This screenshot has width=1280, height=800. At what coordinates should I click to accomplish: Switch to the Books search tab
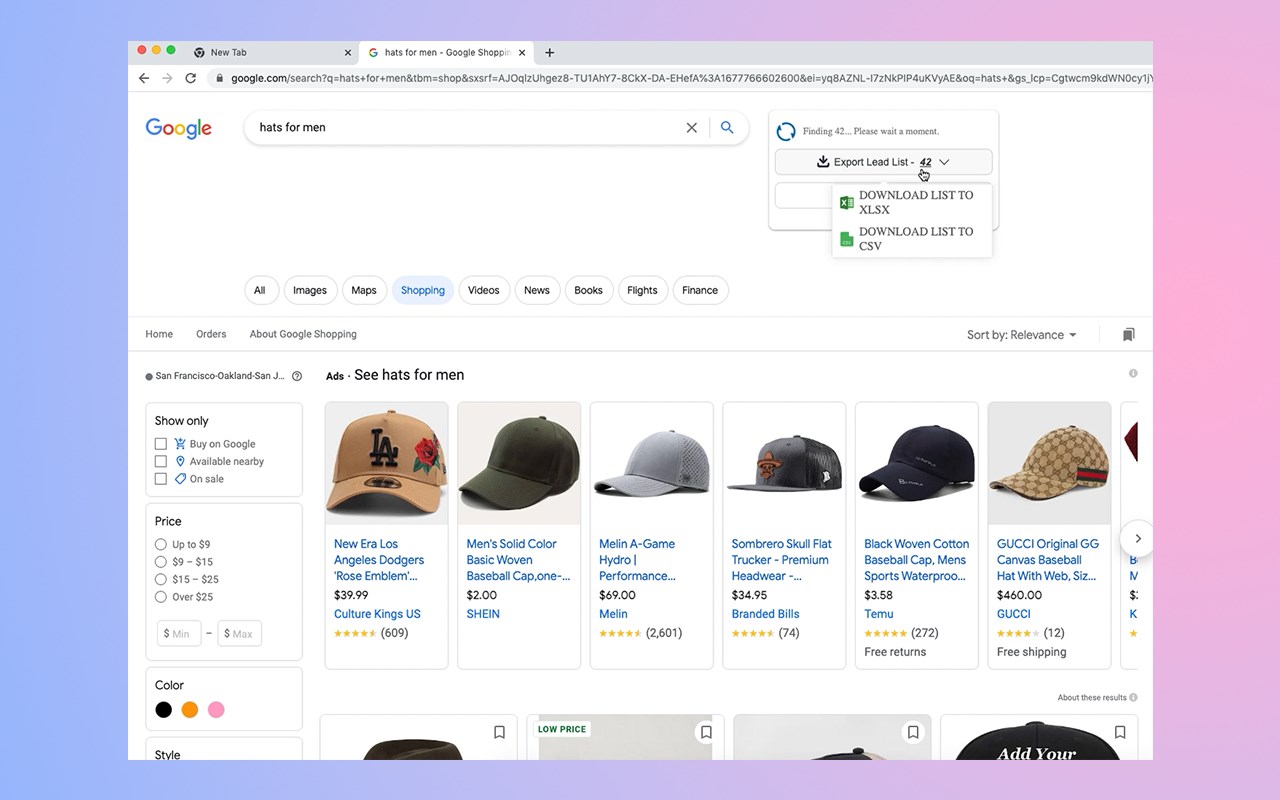click(589, 291)
